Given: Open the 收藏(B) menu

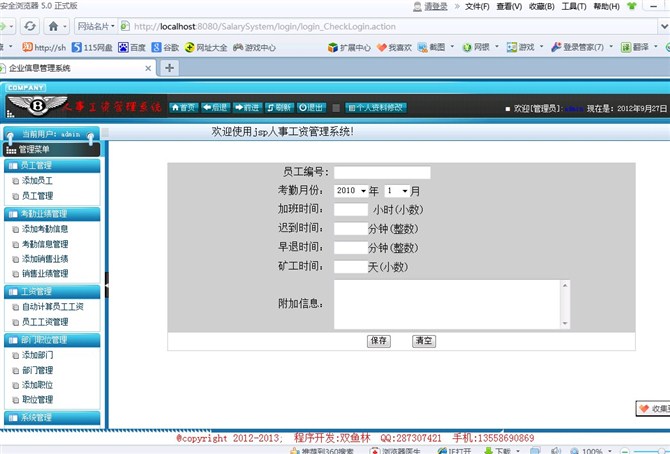Looking at the screenshot, I should click(541, 6).
